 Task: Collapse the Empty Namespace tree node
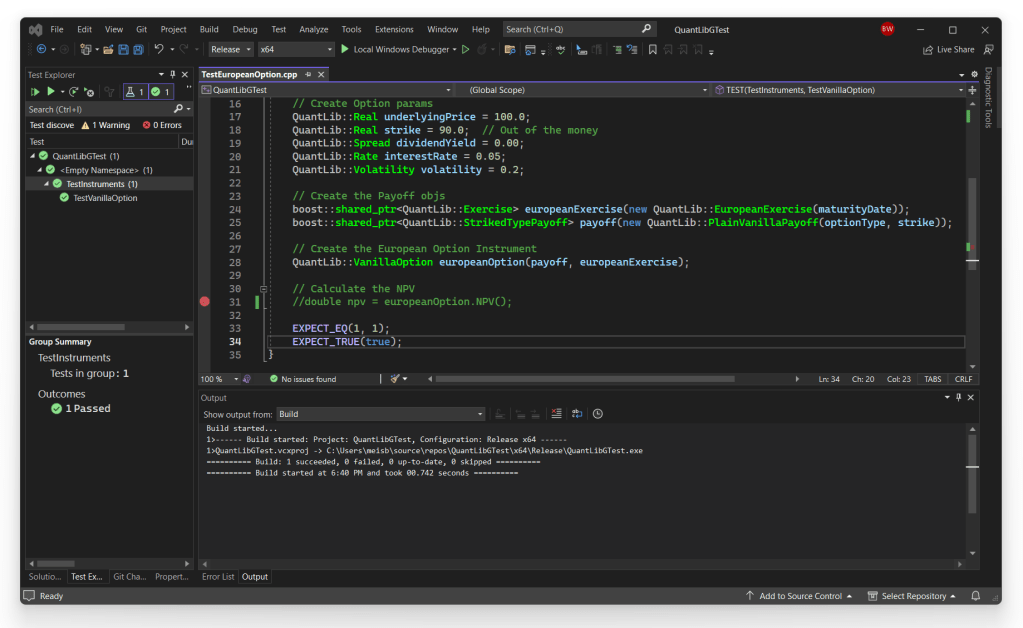pyautogui.click(x=39, y=170)
